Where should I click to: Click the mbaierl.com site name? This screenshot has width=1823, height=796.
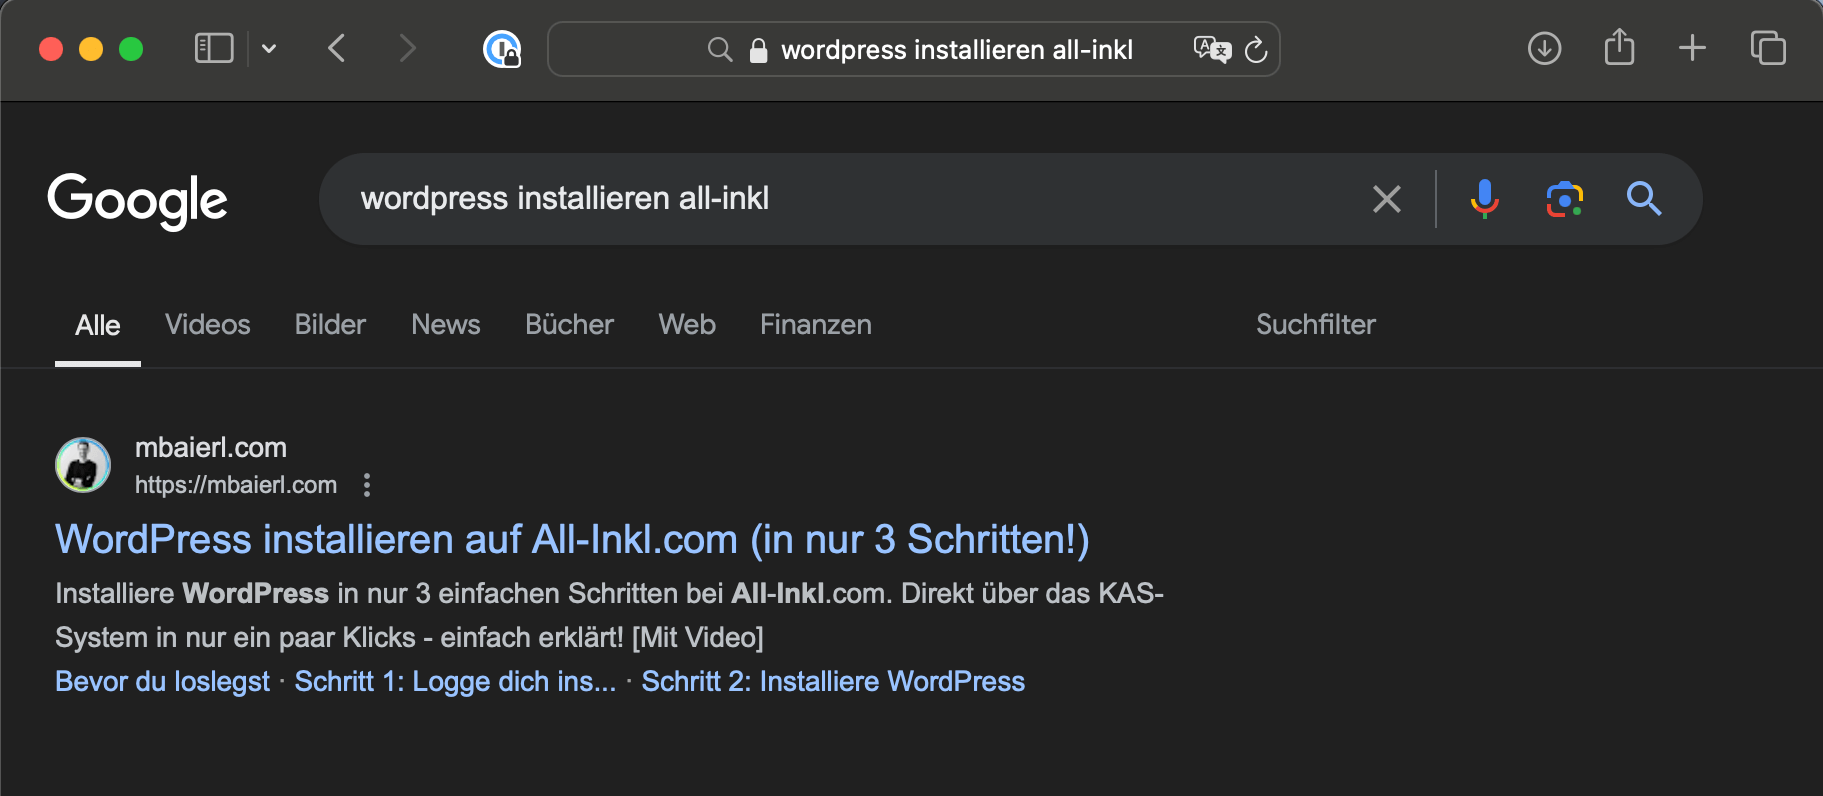click(211, 448)
